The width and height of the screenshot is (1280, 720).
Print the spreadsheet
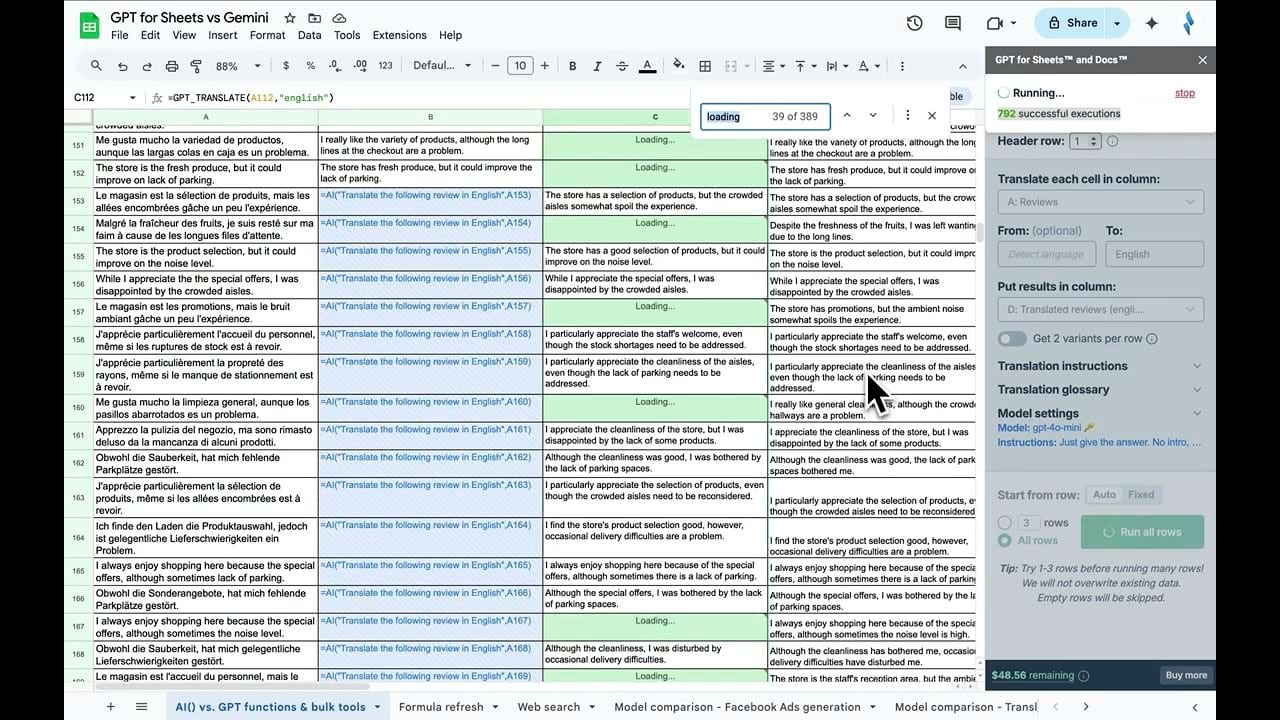pyautogui.click(x=172, y=66)
